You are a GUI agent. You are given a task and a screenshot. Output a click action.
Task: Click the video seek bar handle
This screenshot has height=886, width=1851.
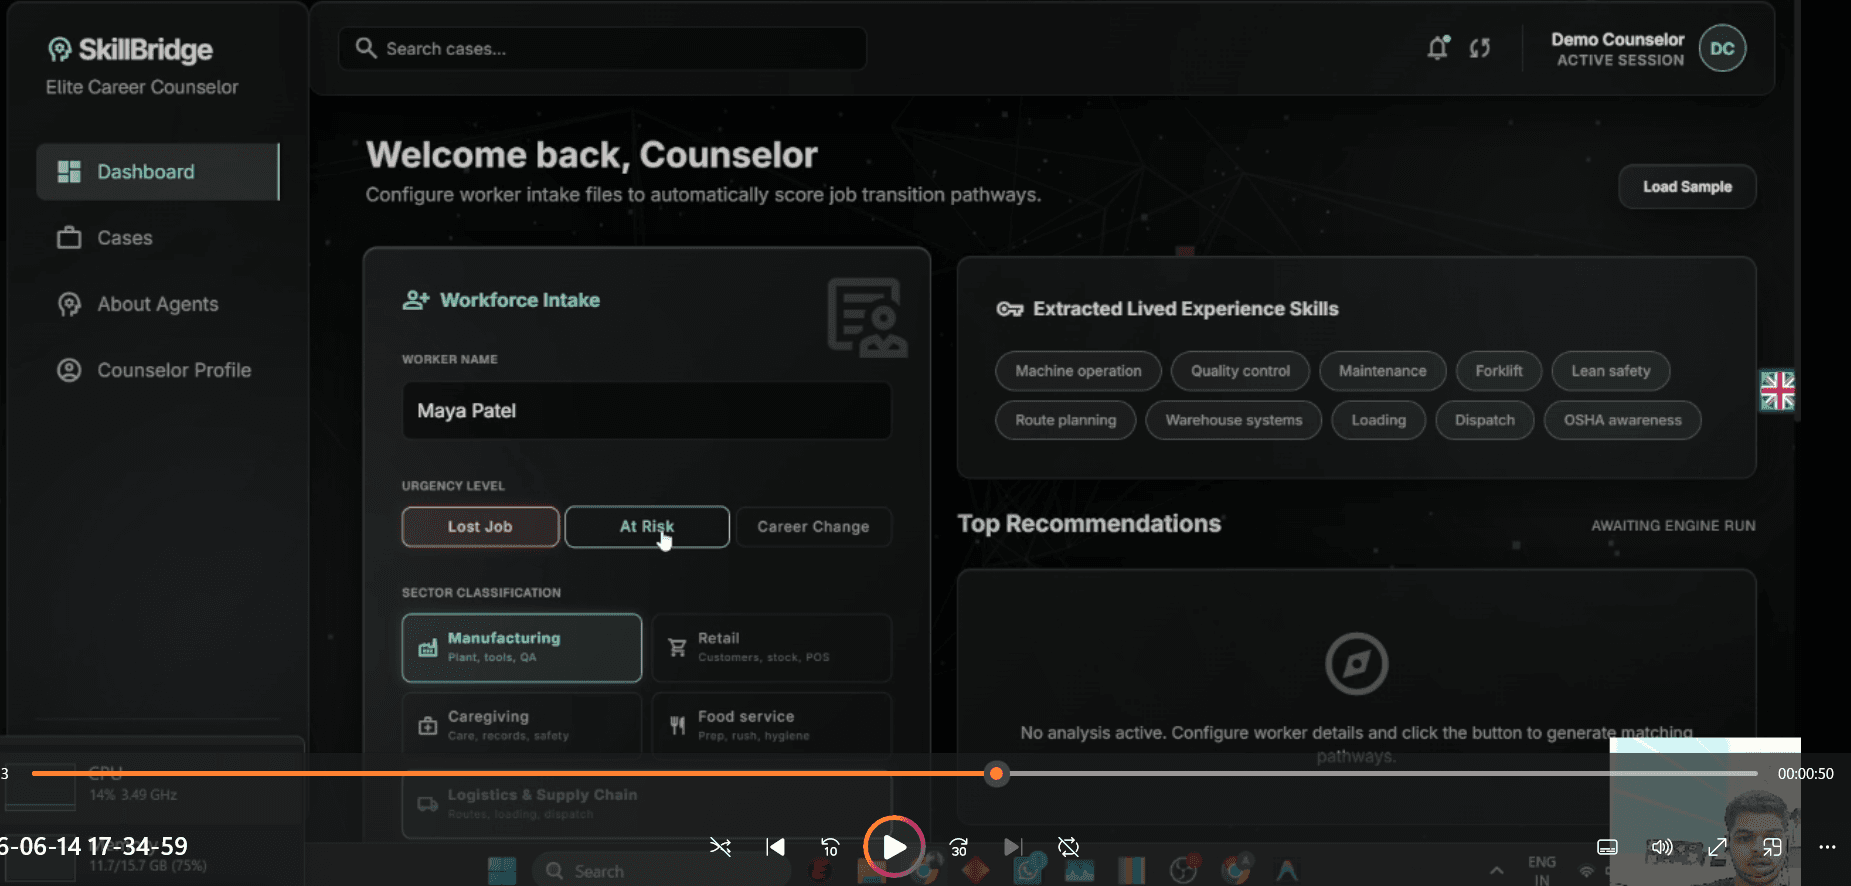[x=996, y=773]
